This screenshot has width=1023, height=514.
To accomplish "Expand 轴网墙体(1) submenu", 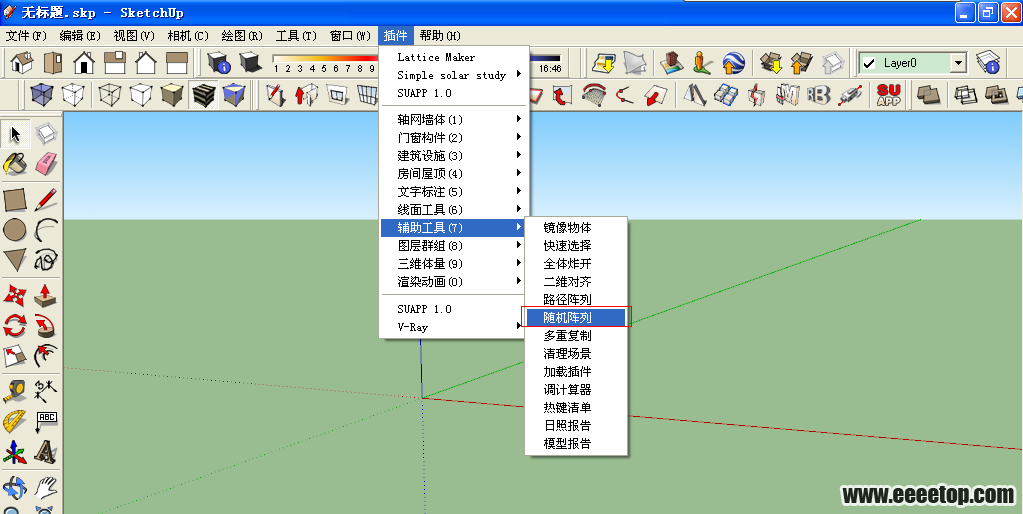I will point(454,119).
